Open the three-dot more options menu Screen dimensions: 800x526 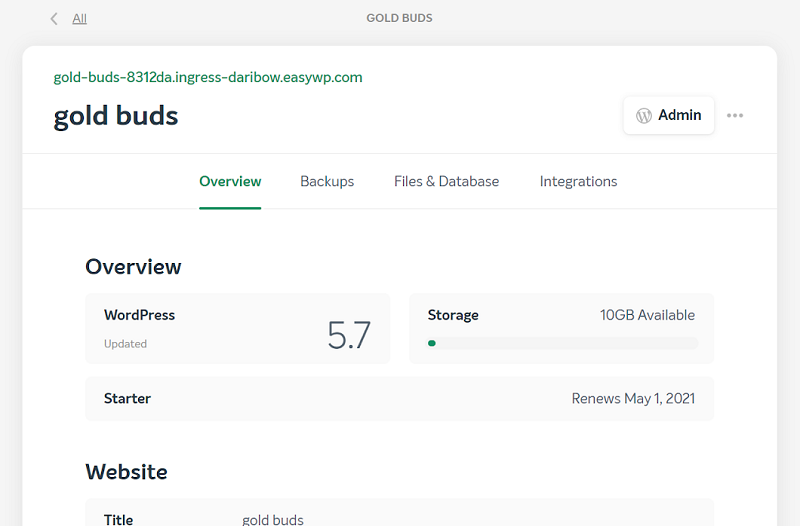(x=735, y=115)
